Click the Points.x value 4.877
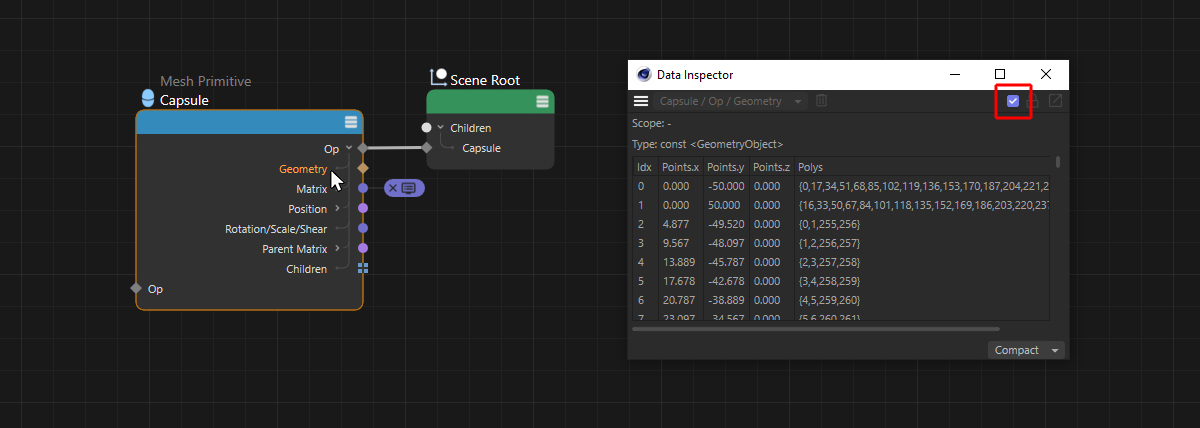 click(x=676, y=224)
